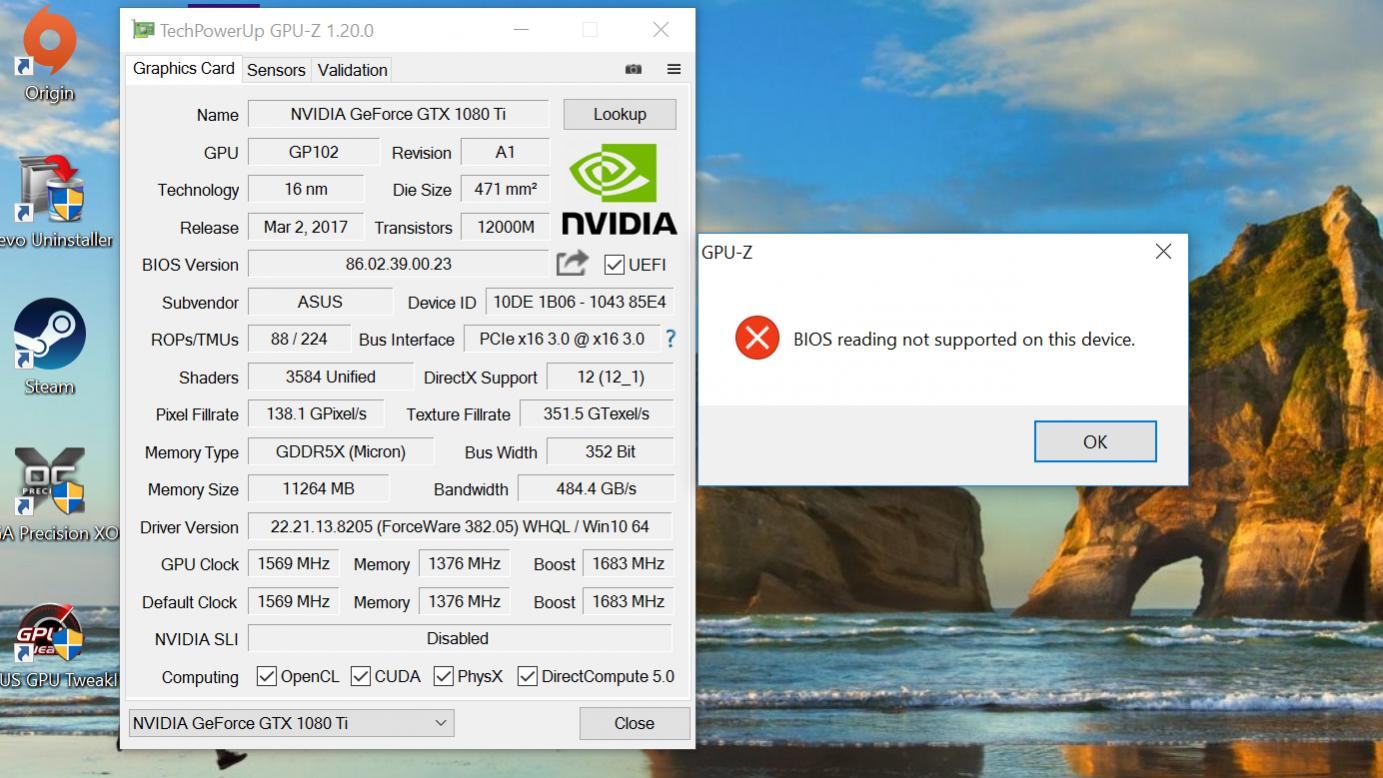Click the Bandwidth field 484.4 GB/s
The image size is (1383, 778).
pyautogui.click(x=596, y=489)
